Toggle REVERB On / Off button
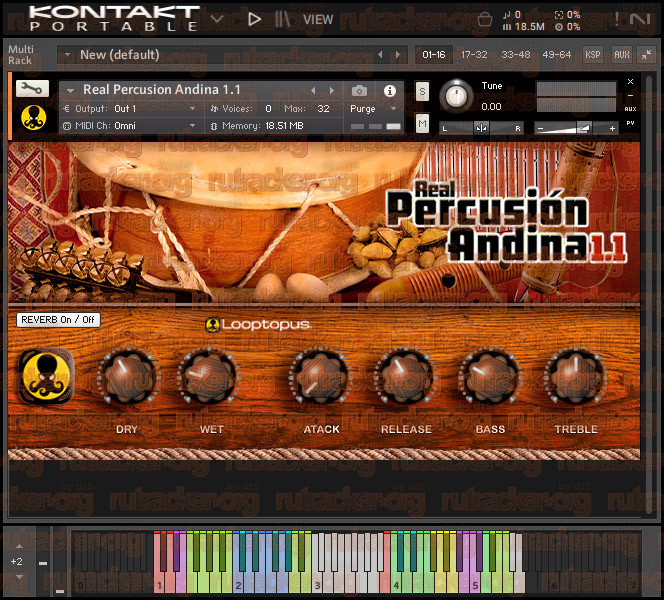Viewport: 664px width, 600px height. point(58,320)
